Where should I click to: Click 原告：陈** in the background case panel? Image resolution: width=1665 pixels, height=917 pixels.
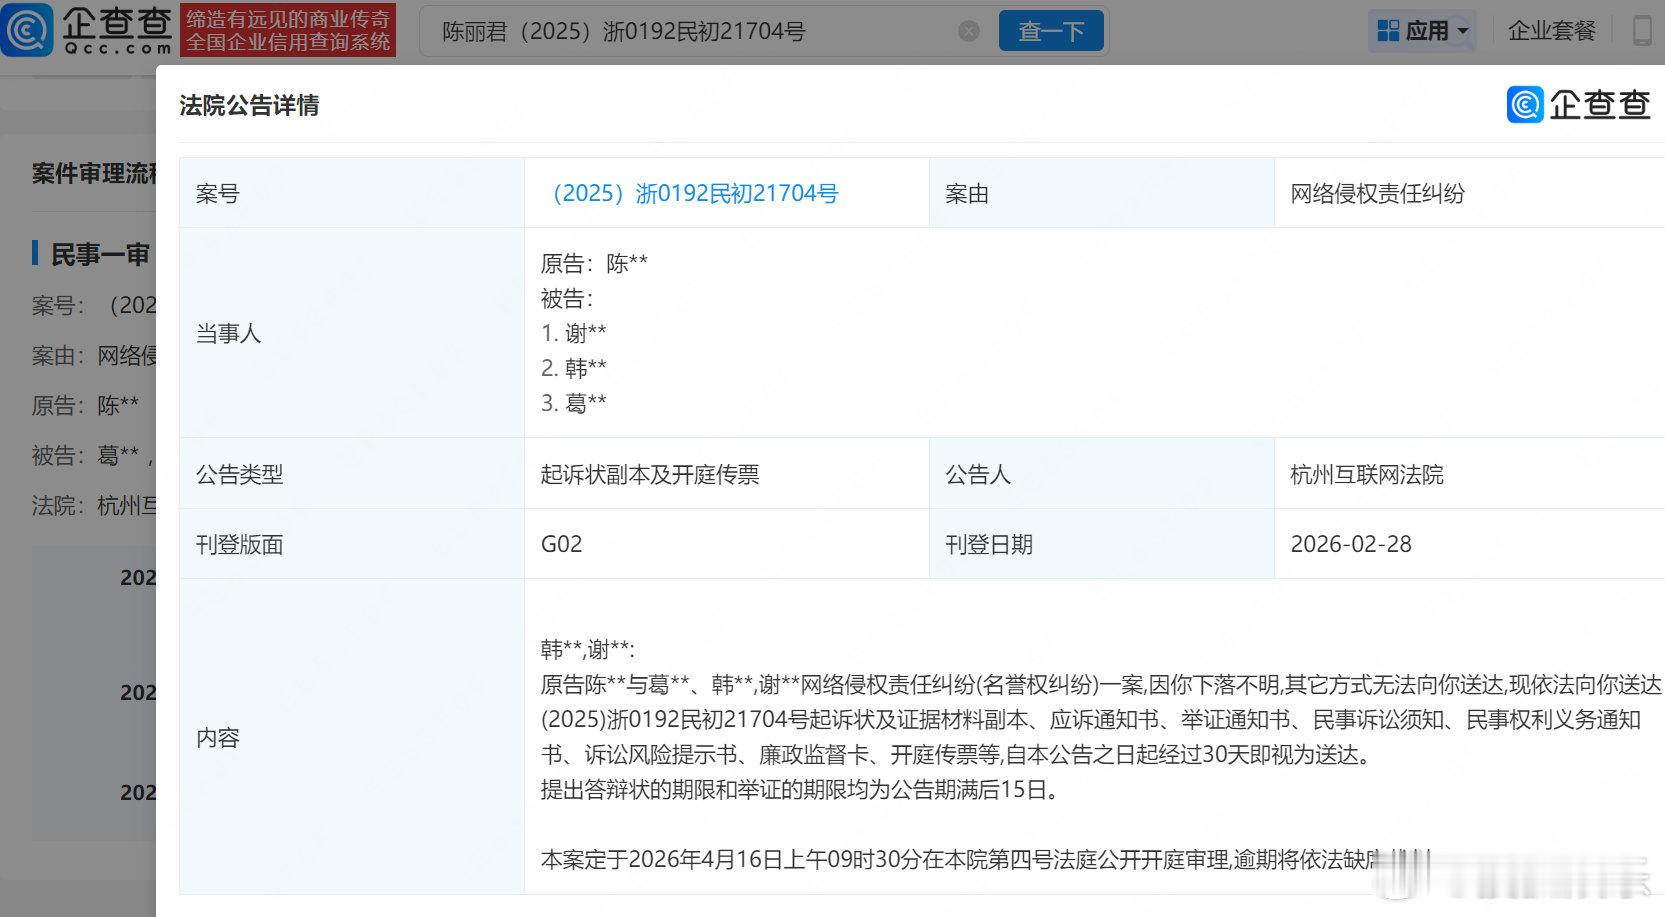[85, 405]
